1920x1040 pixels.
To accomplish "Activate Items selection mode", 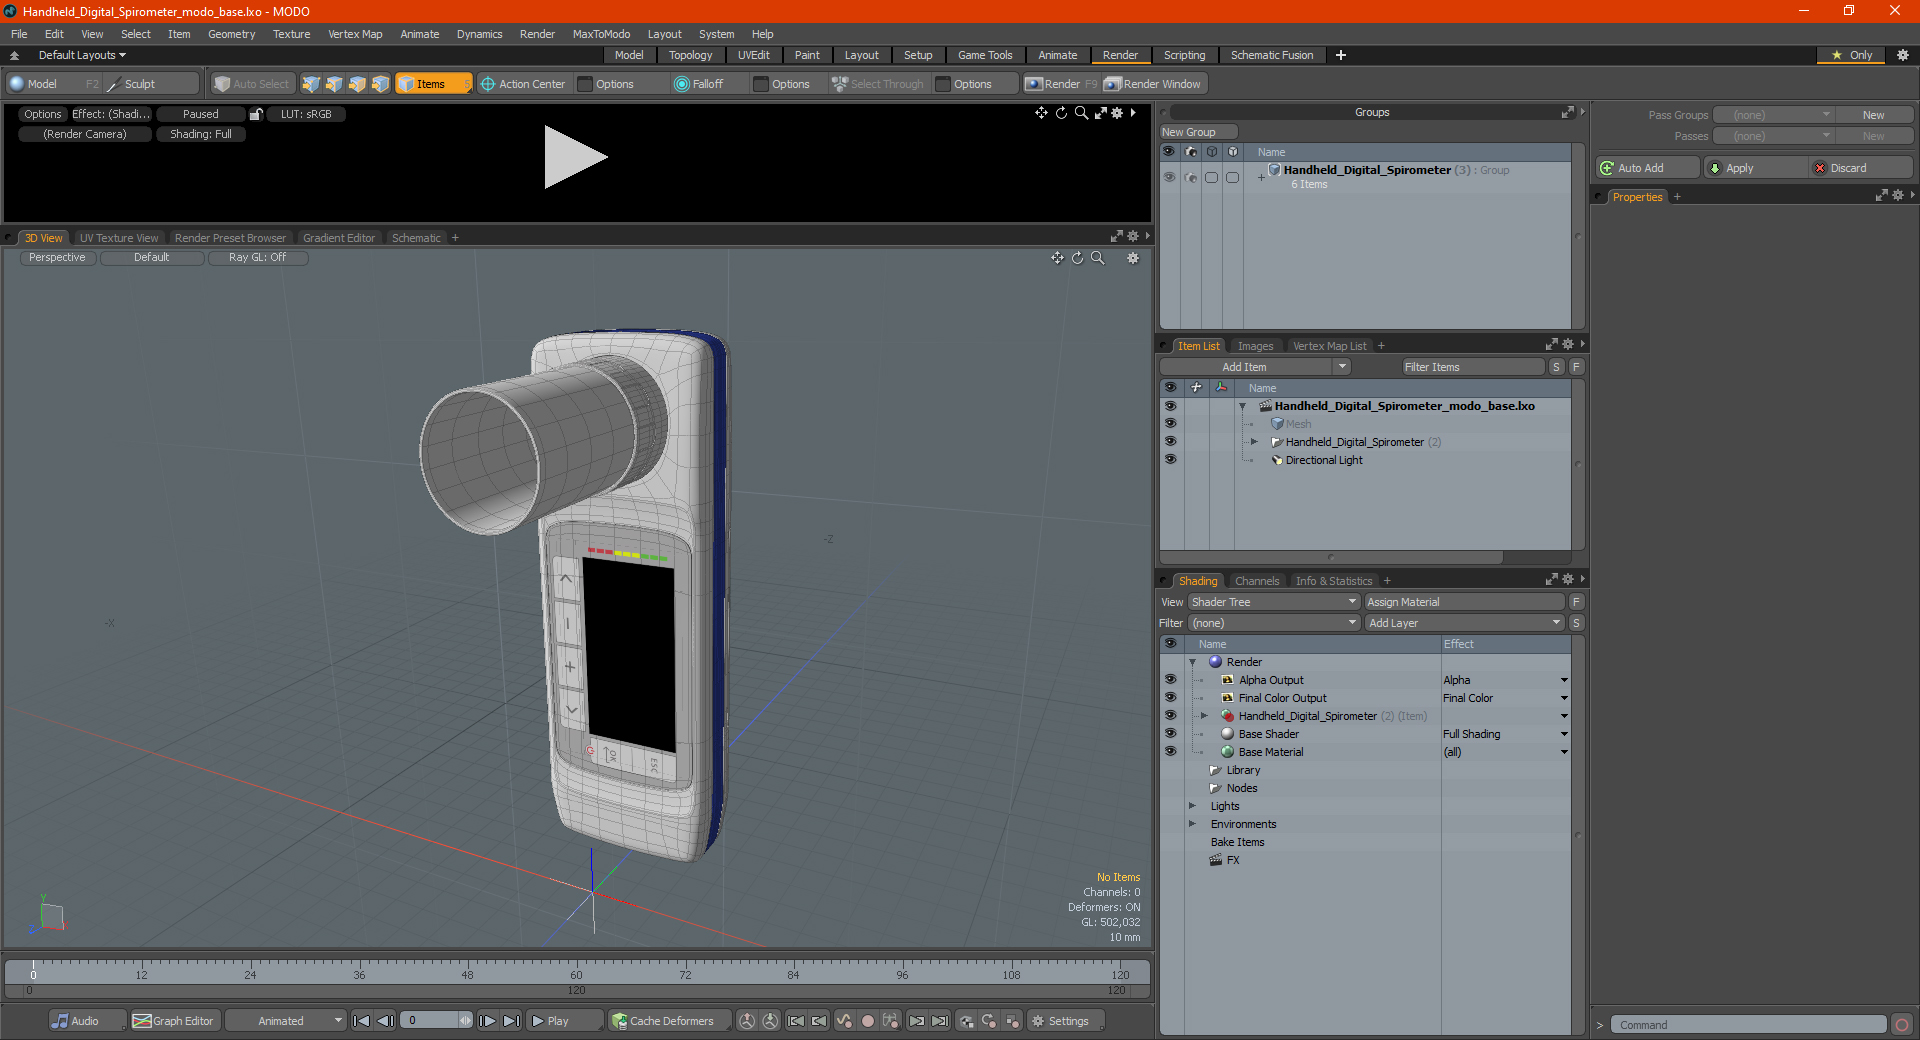I will (433, 84).
